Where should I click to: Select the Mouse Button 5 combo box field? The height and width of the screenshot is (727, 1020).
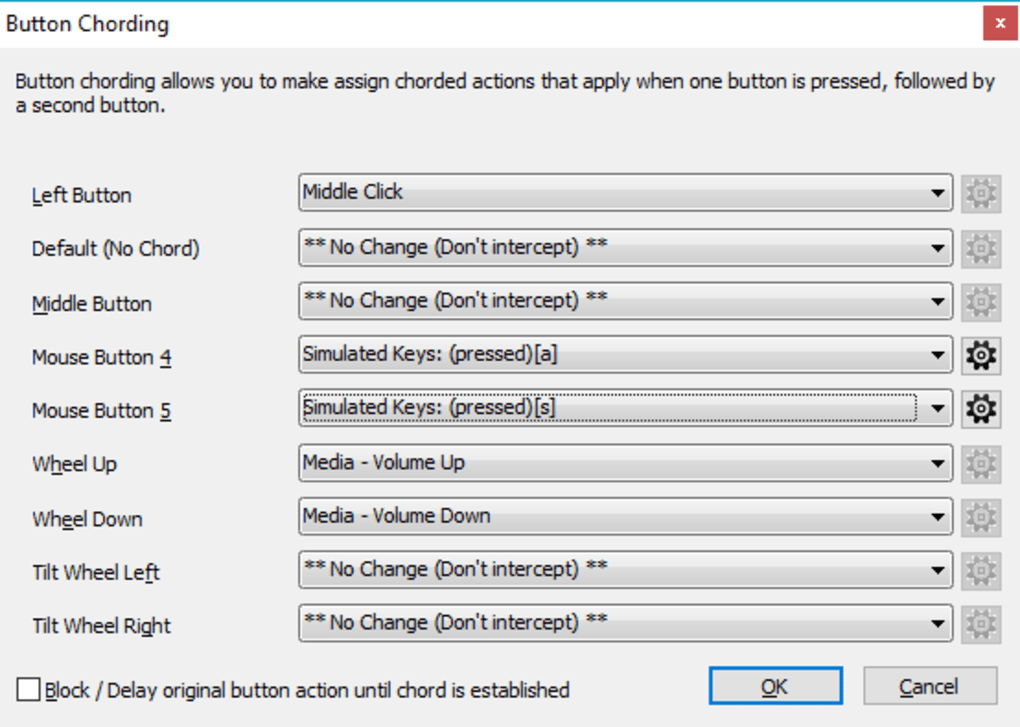[600, 409]
